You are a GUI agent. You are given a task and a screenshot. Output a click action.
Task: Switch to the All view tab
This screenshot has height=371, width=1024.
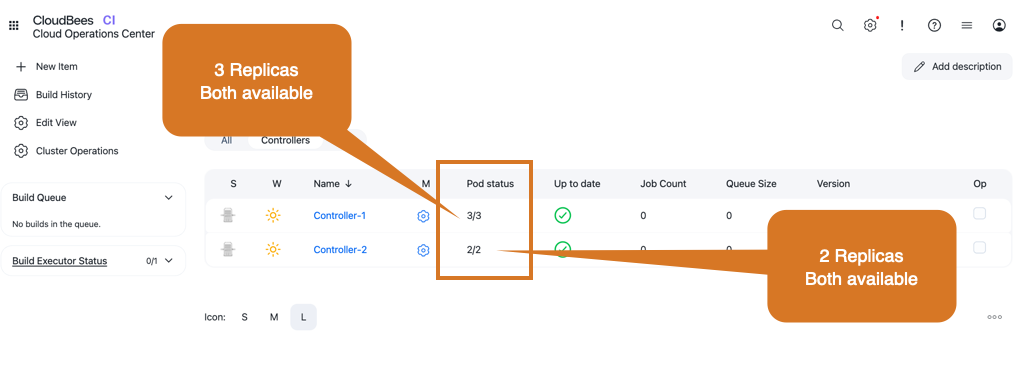pos(226,140)
